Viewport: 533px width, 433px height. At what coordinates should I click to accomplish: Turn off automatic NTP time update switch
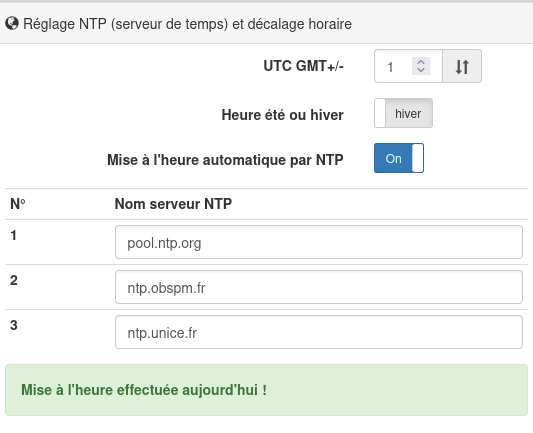pyautogui.click(x=399, y=158)
